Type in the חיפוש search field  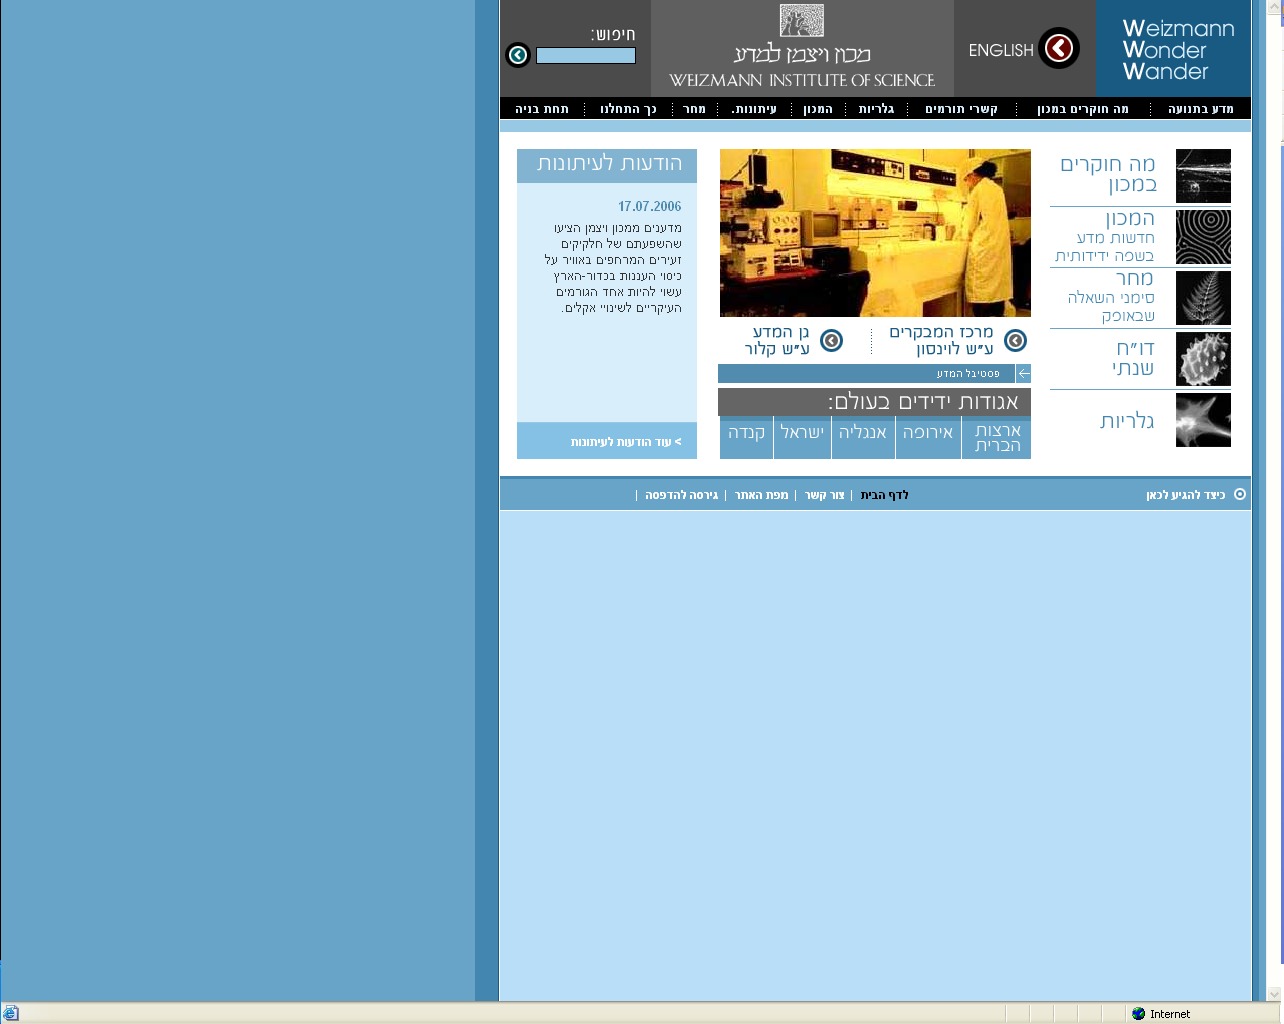[586, 56]
